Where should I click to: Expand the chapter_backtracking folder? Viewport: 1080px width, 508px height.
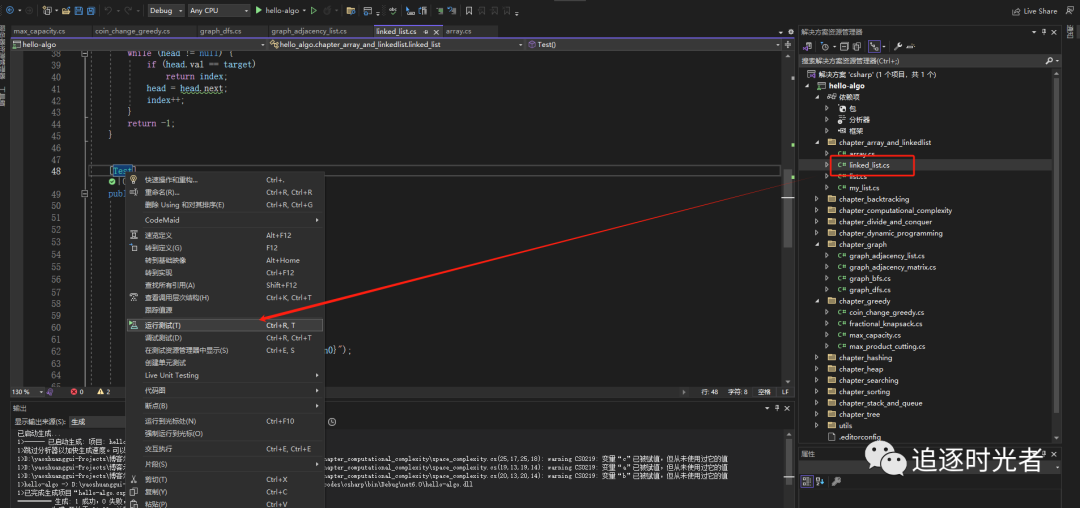click(817, 199)
